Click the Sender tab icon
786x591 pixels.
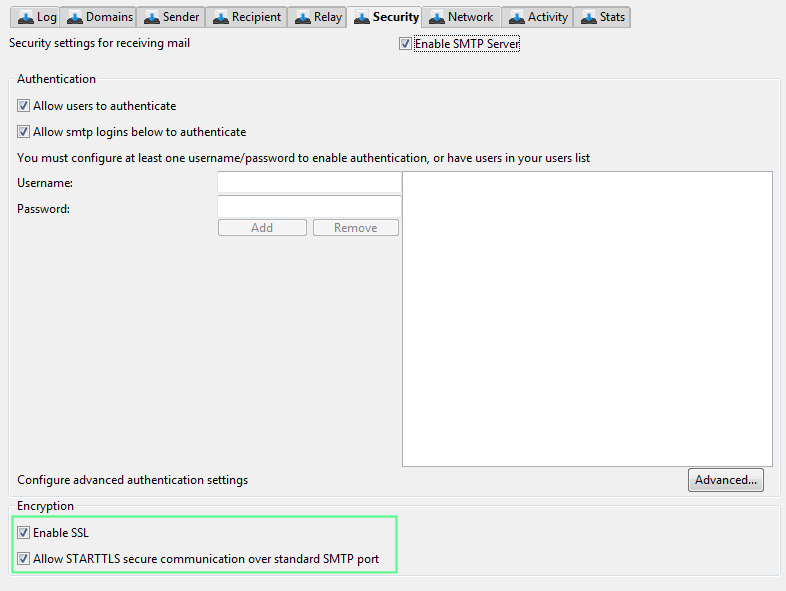coord(152,17)
